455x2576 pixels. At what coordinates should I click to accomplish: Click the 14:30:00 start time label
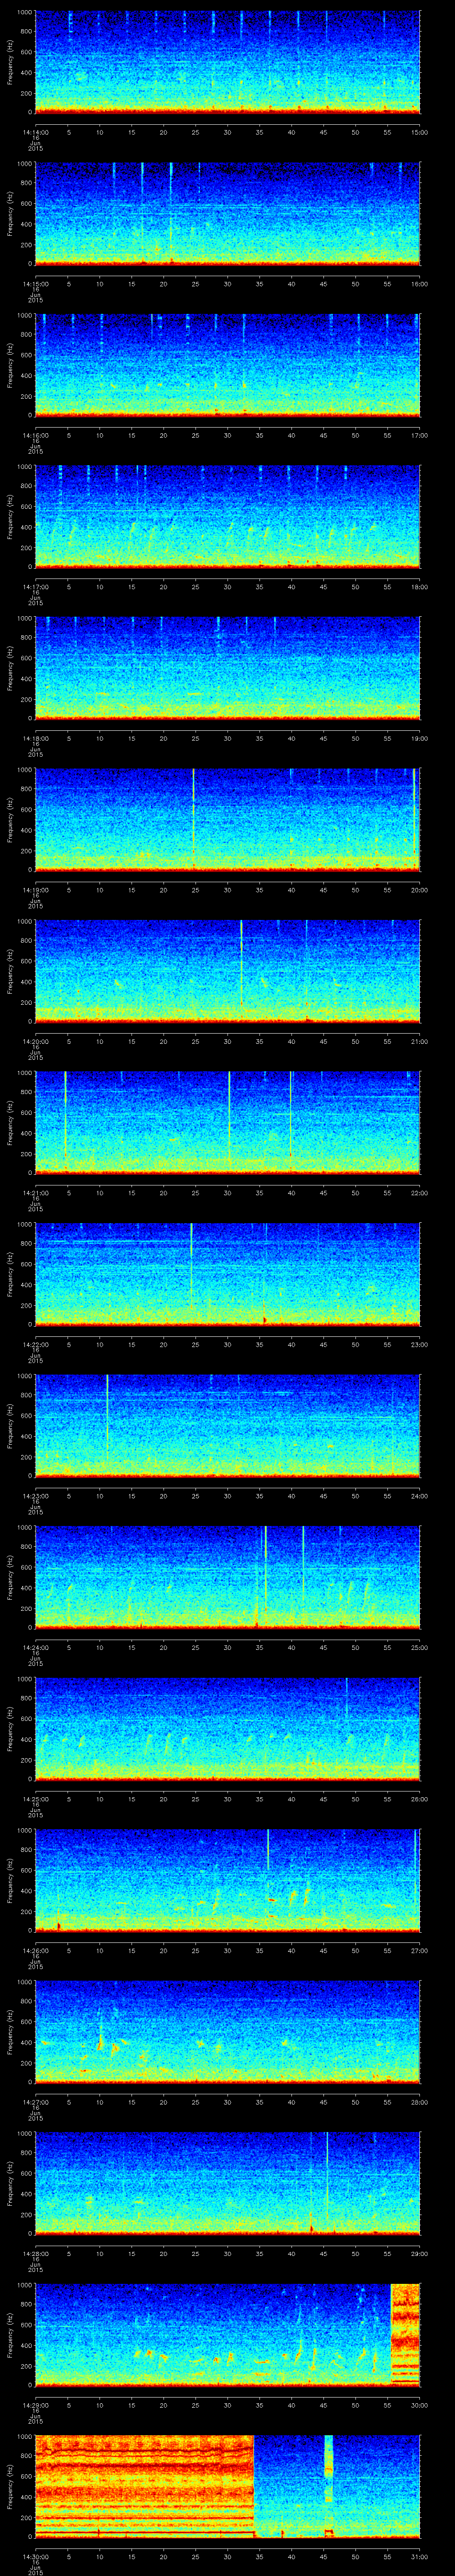pos(35,2556)
